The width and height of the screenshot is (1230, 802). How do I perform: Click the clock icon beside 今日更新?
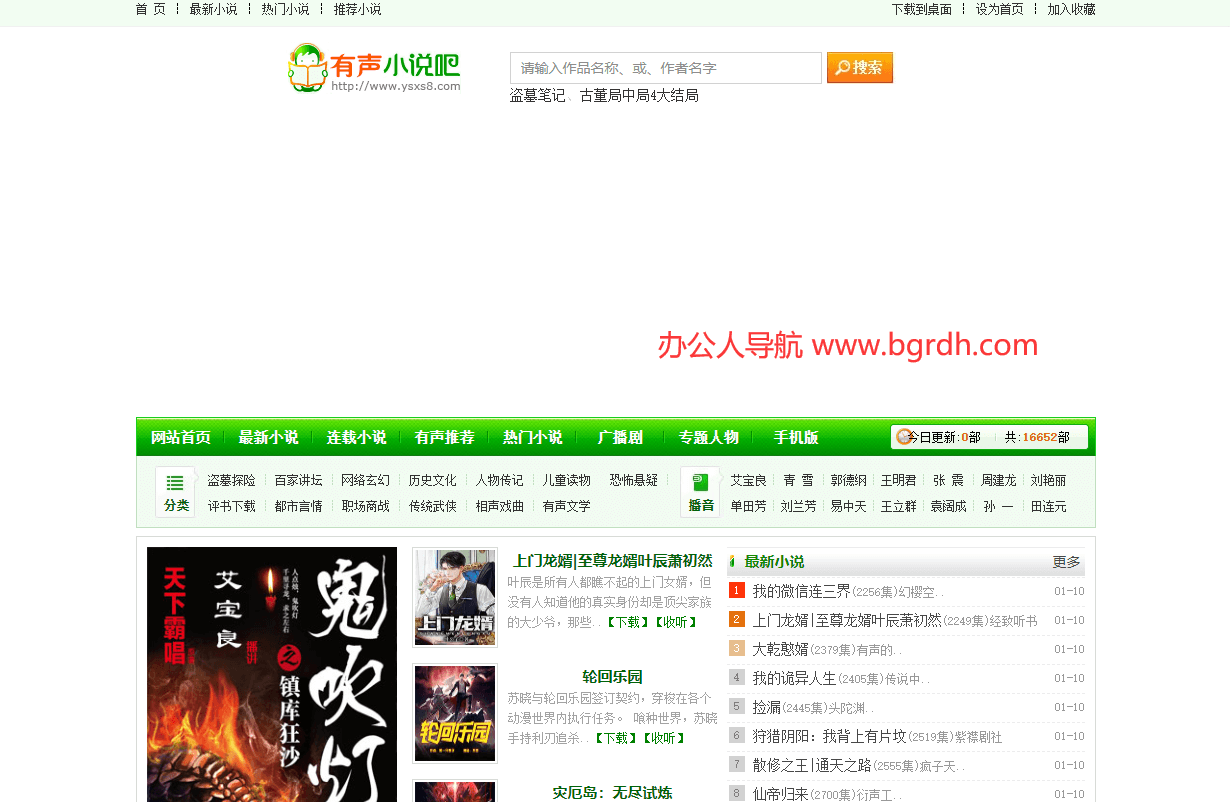[904, 437]
